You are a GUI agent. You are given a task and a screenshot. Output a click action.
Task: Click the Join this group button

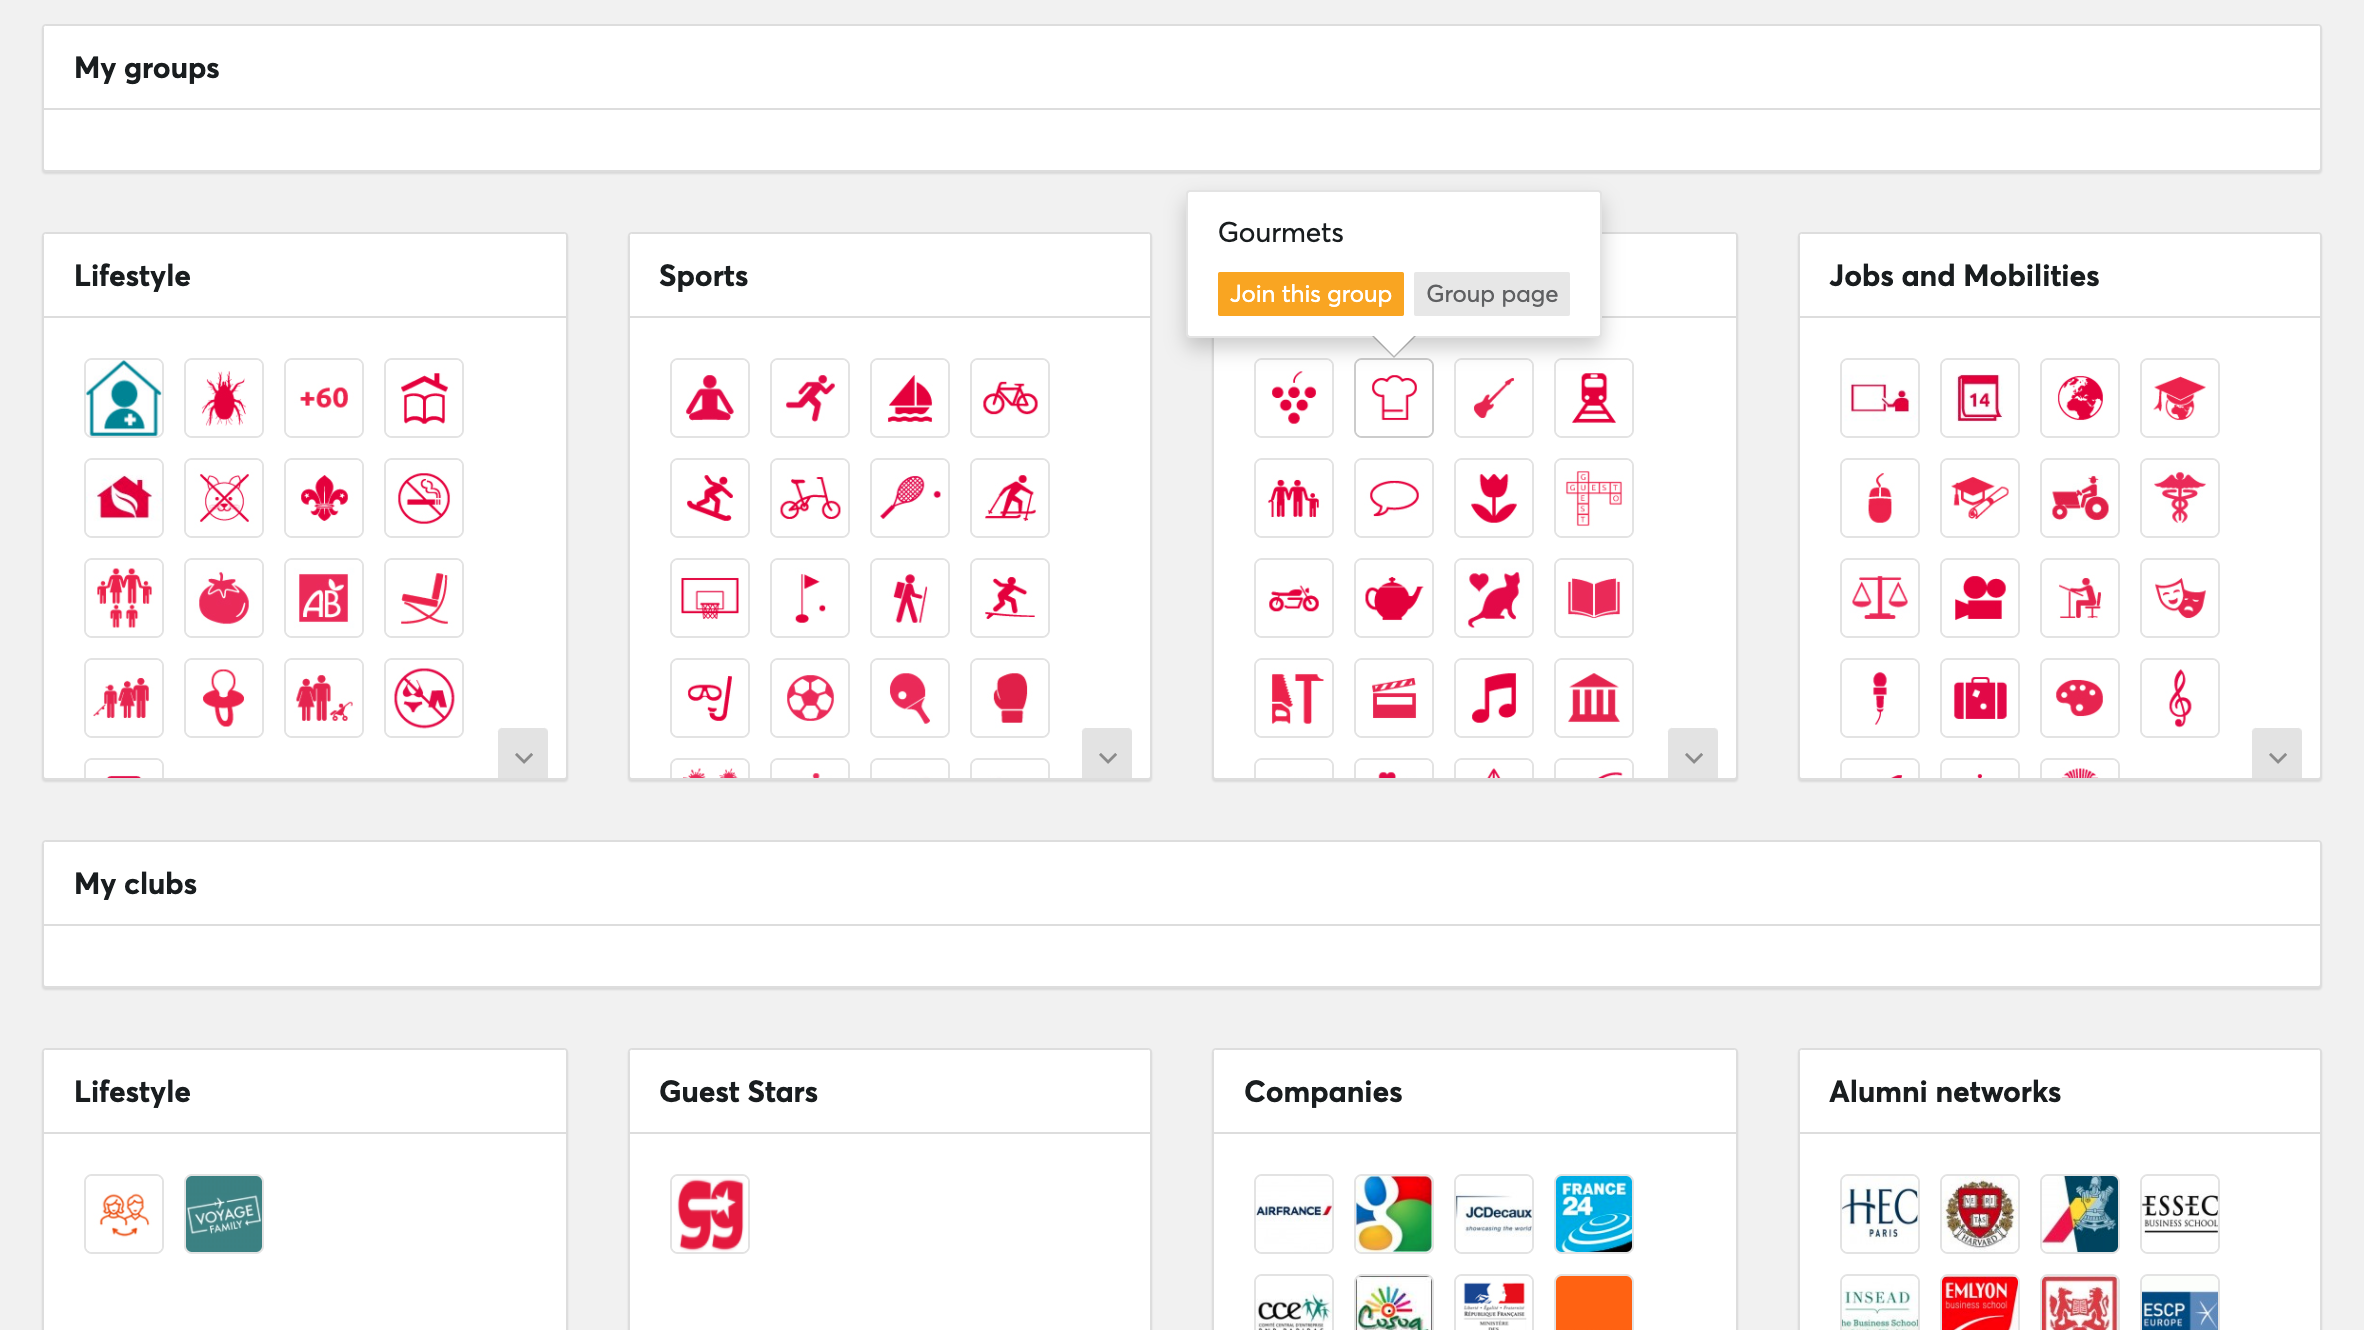(x=1310, y=294)
